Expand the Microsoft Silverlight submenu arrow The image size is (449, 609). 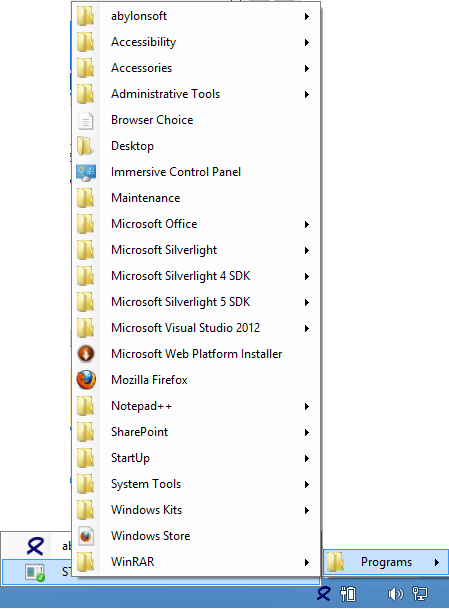tap(307, 251)
